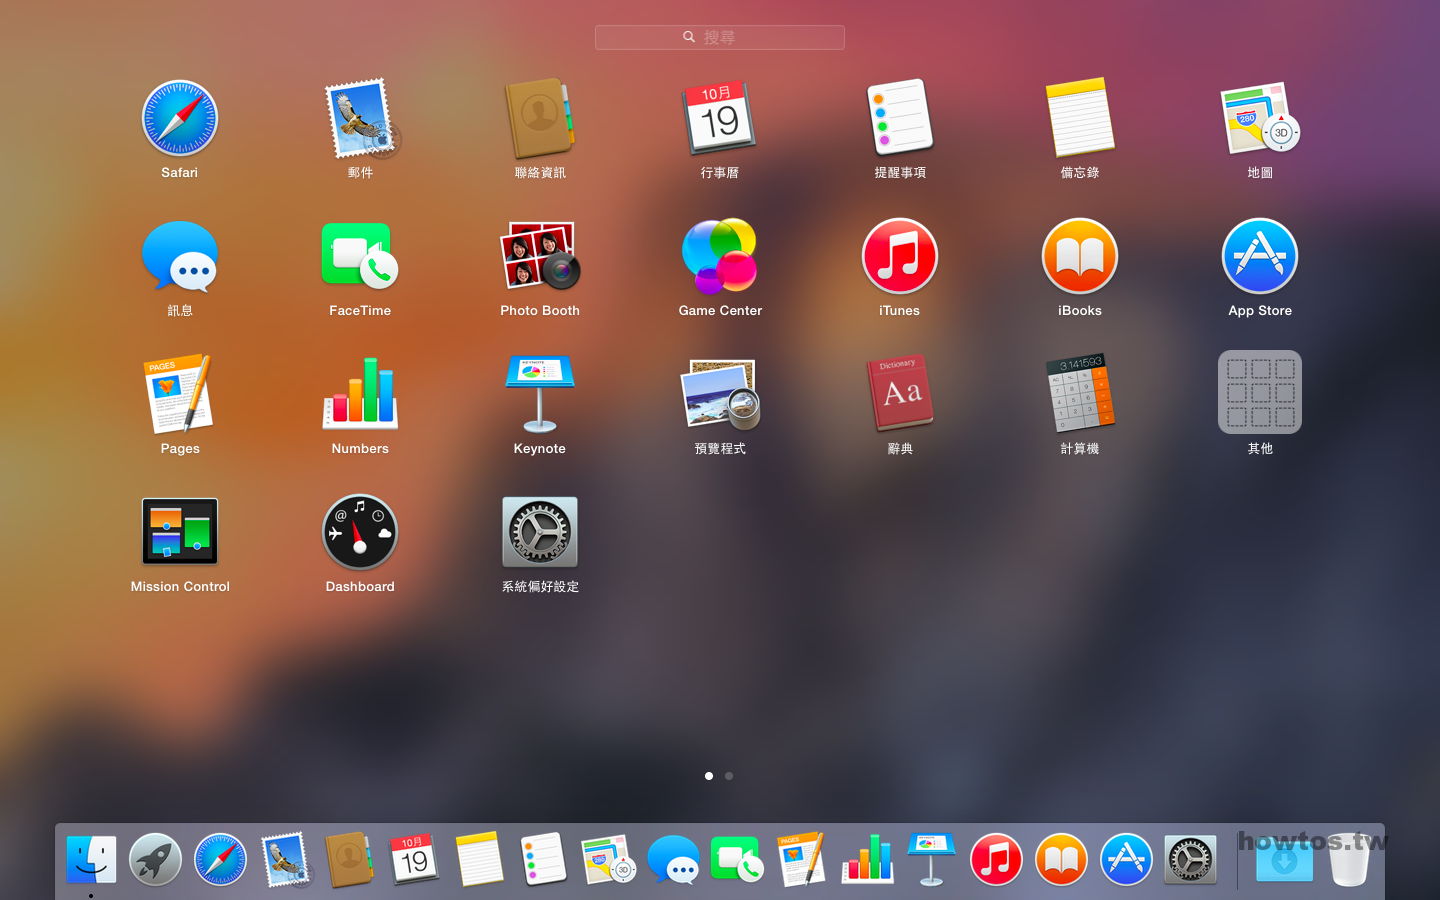Open iBooks in the Launchpad grid
Screen dimensions: 1440x900
(x=1080, y=257)
